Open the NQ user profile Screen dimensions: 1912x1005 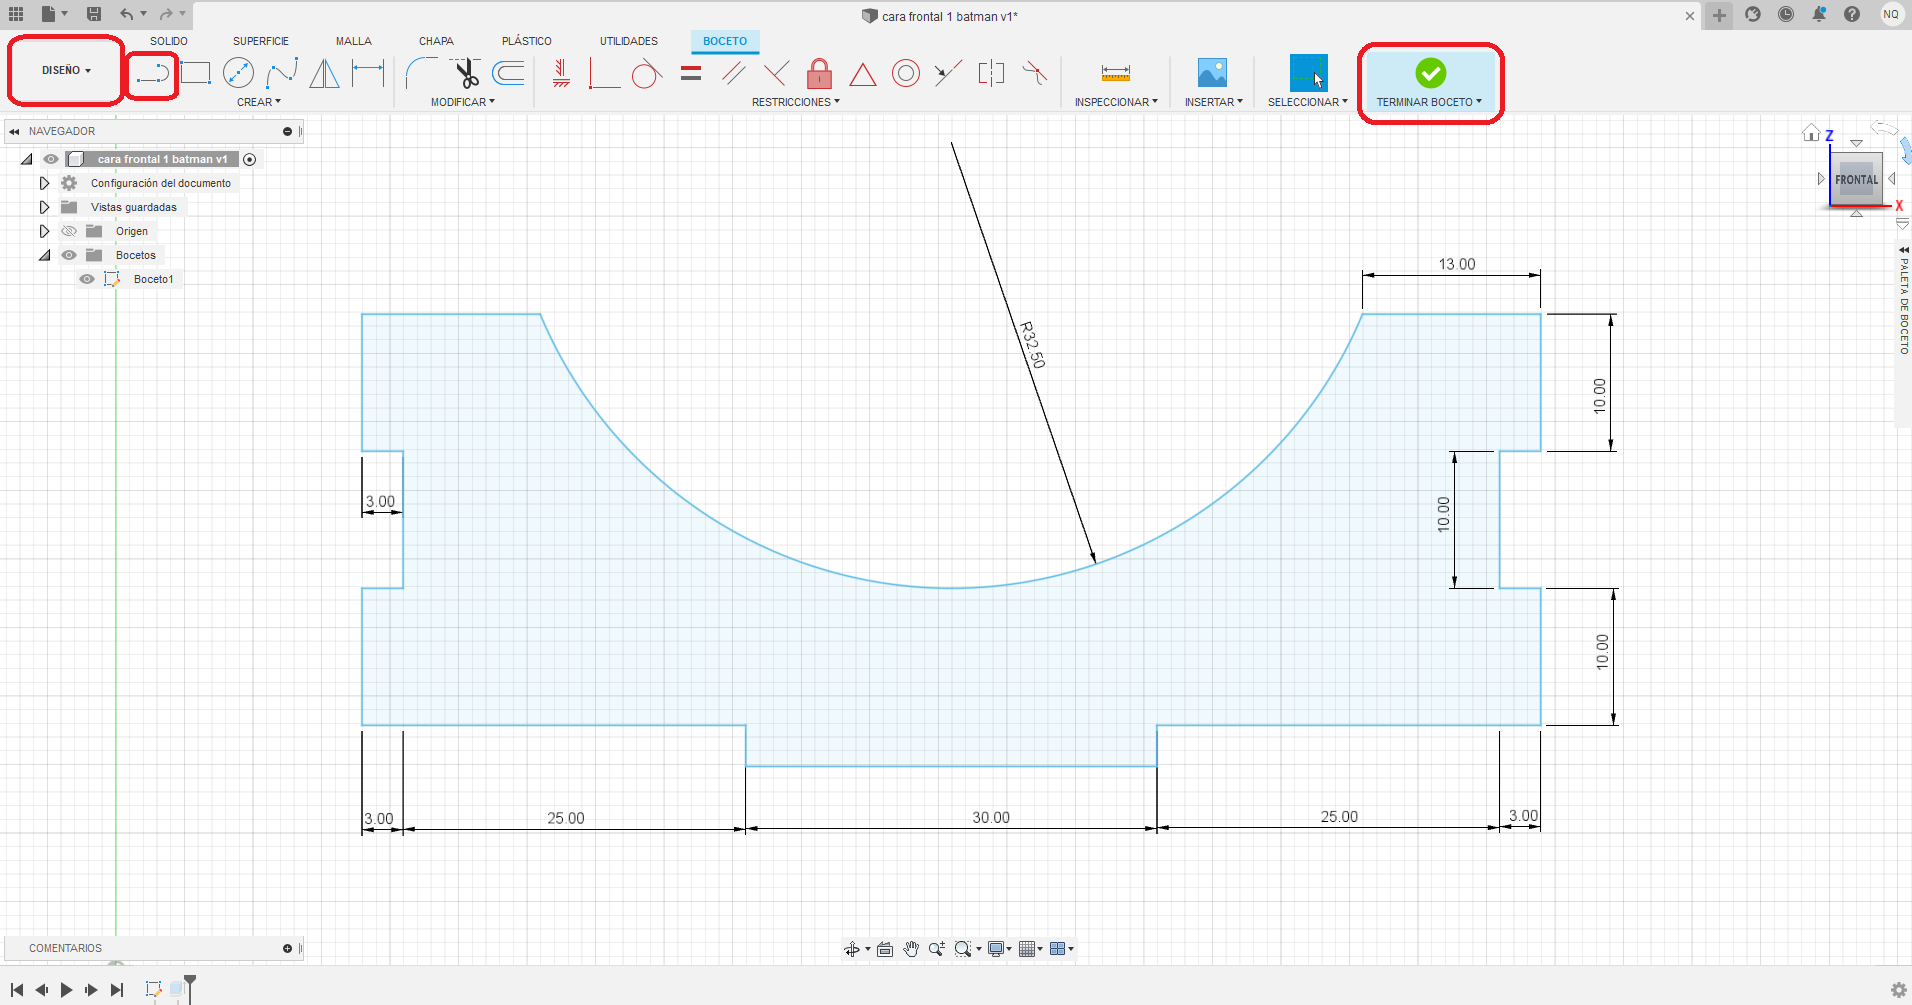(1891, 14)
